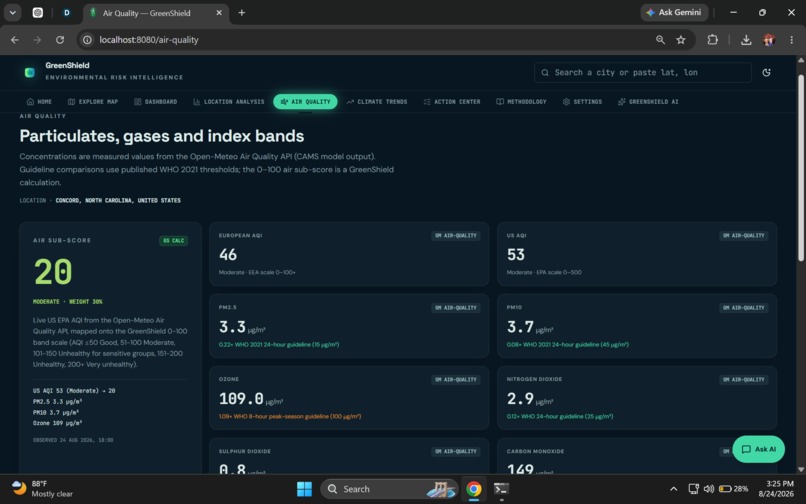The height and width of the screenshot is (504, 806).
Task: Click the volume speaker icon in system tray
Action: click(709, 489)
